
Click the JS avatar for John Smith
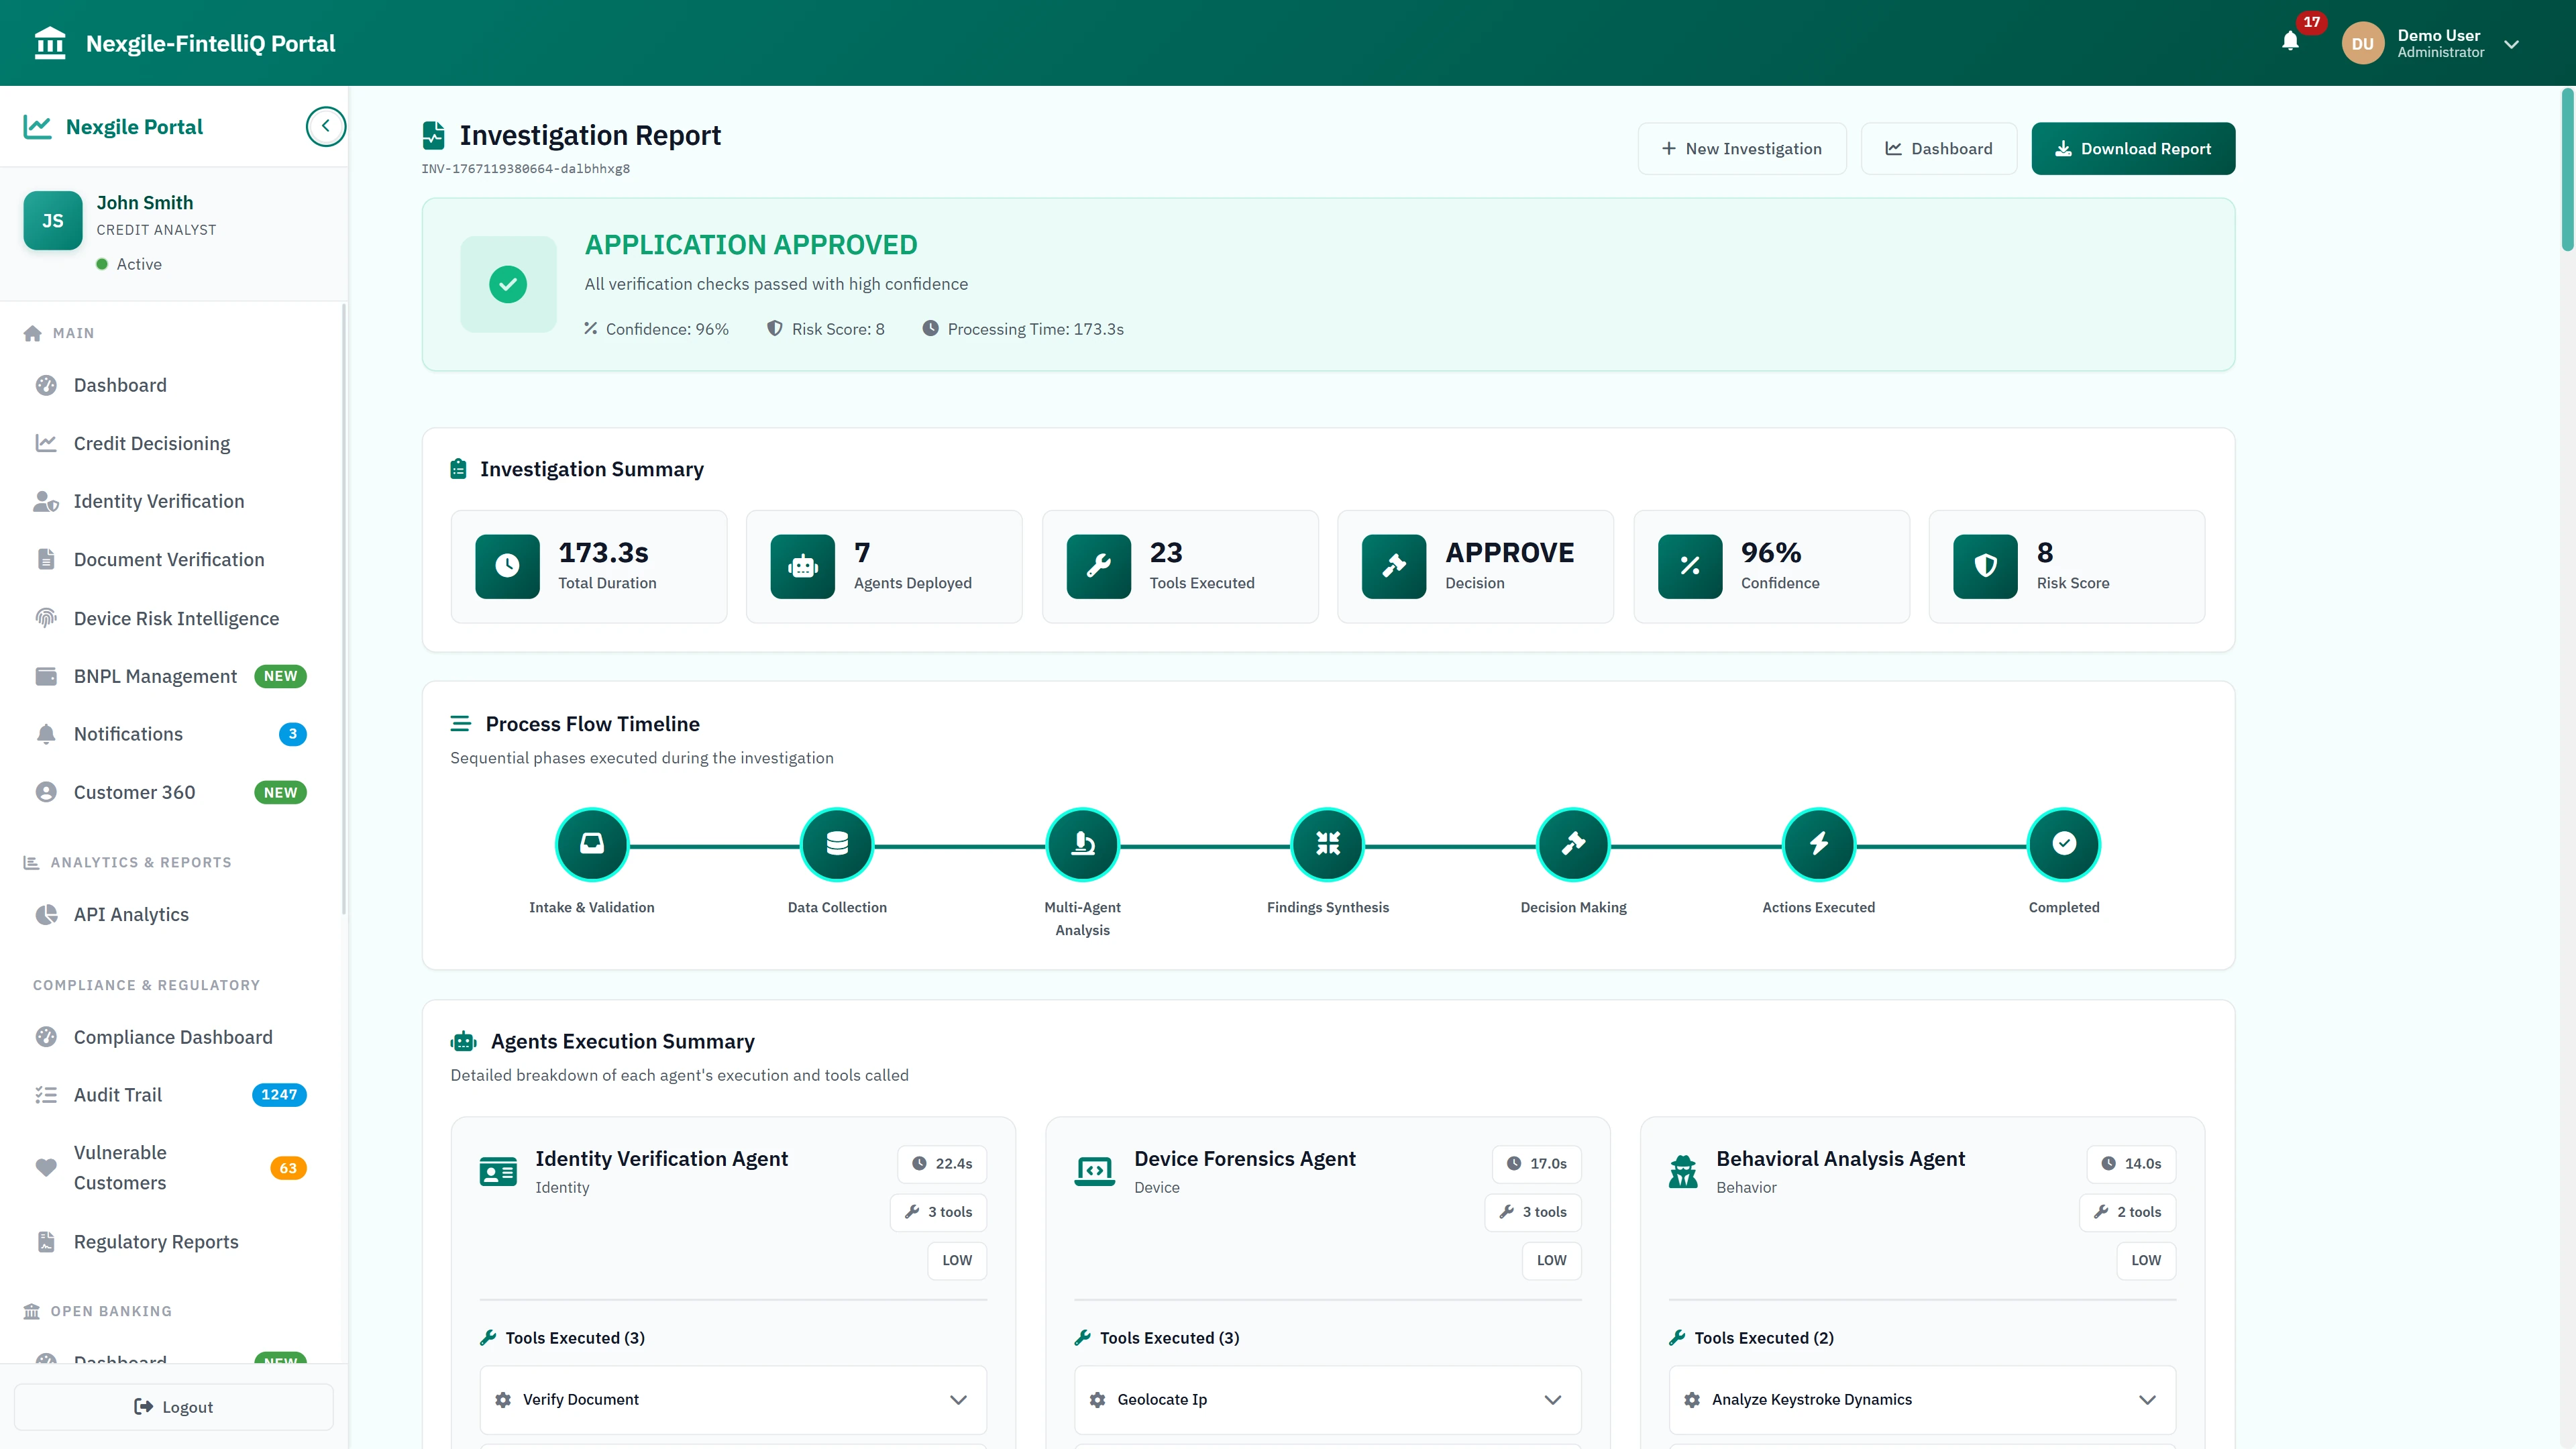[x=52, y=220]
